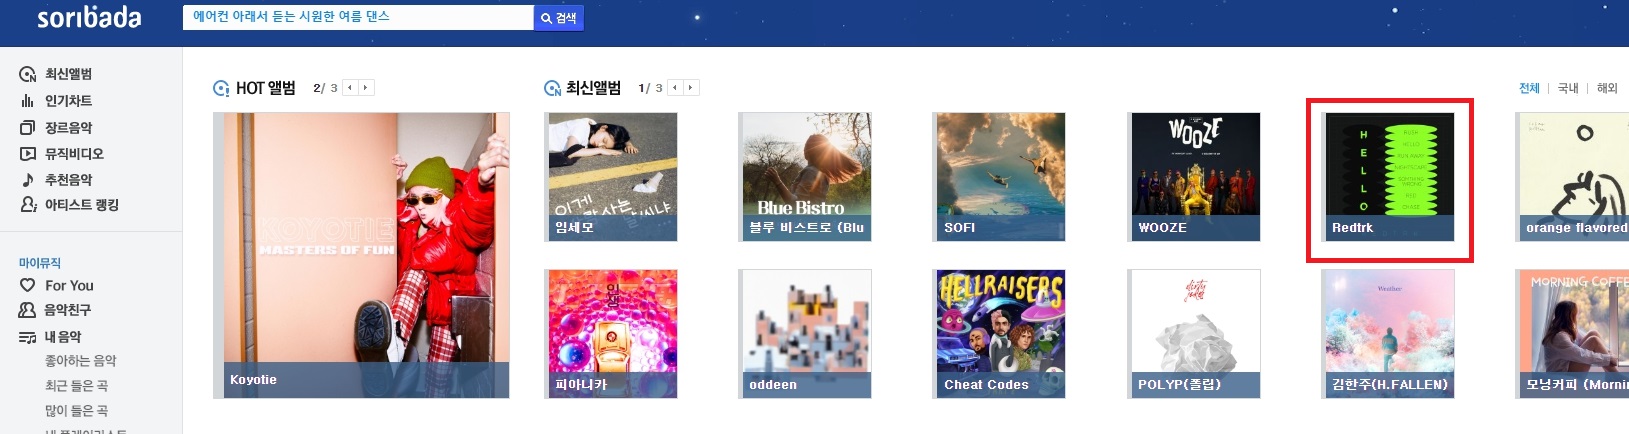Open 인기차트 in the sidebar
The width and height of the screenshot is (1629, 434).
[68, 101]
